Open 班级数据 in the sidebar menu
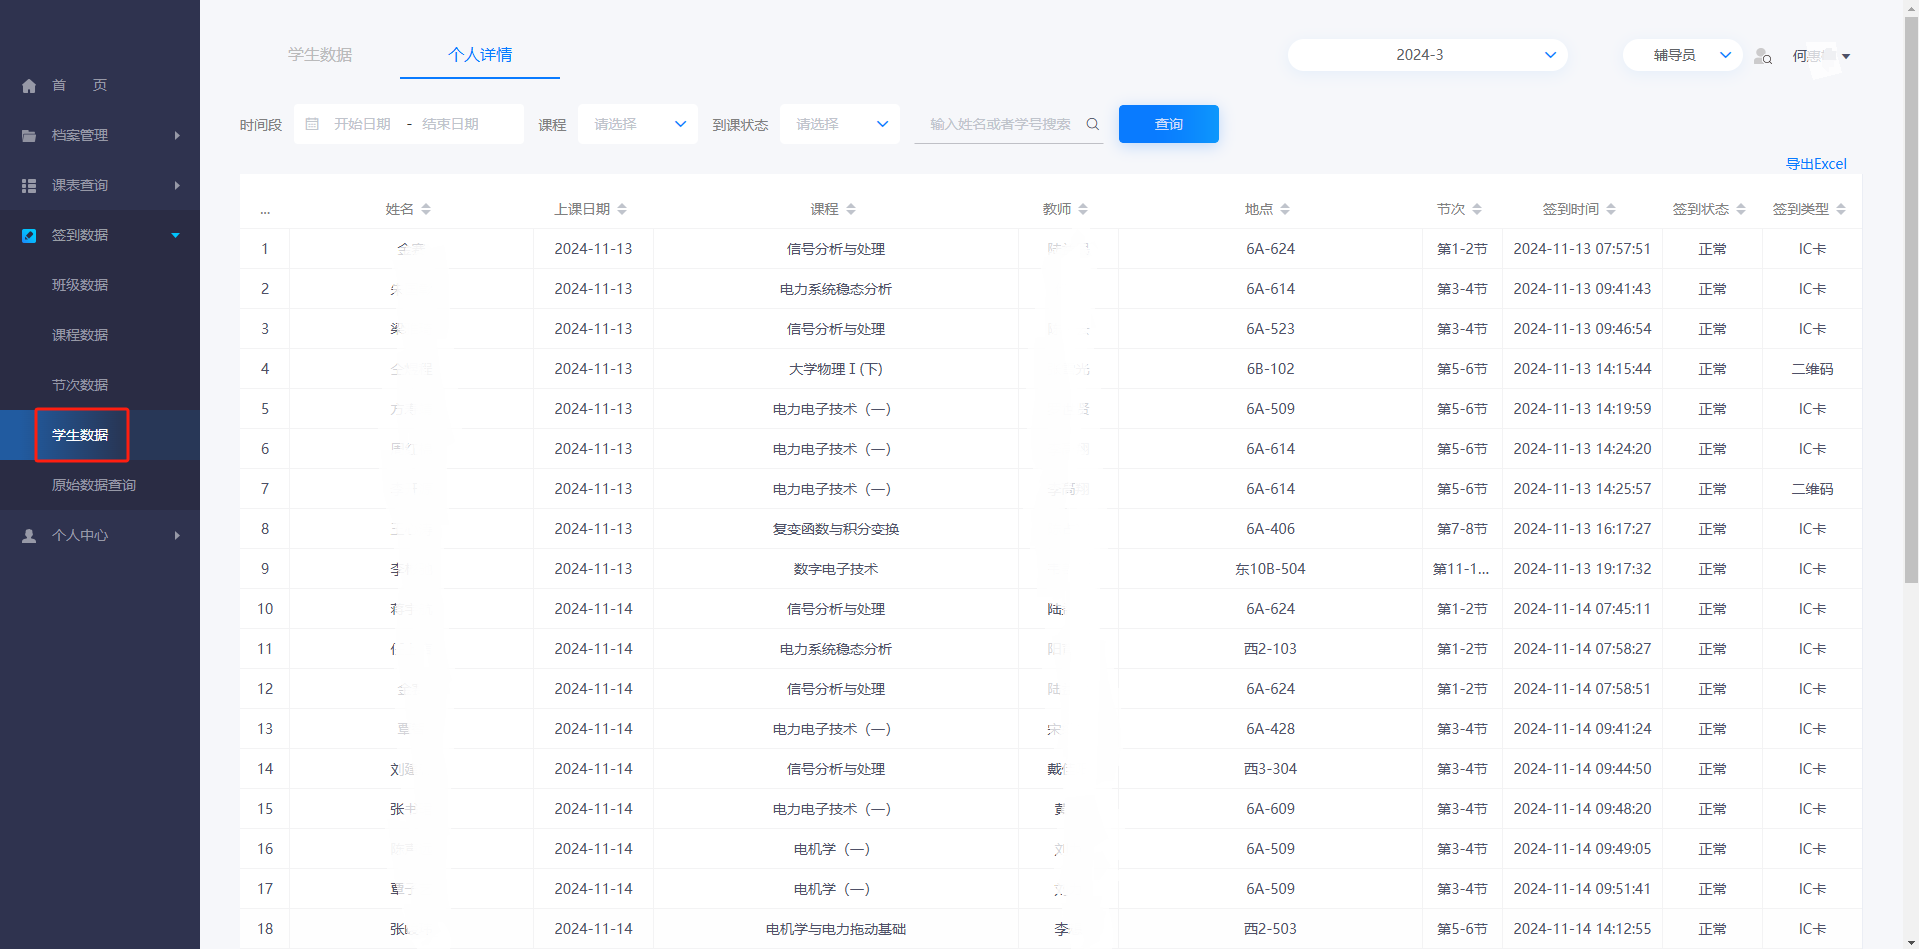Screen dimensions: 1919x949 [80, 285]
